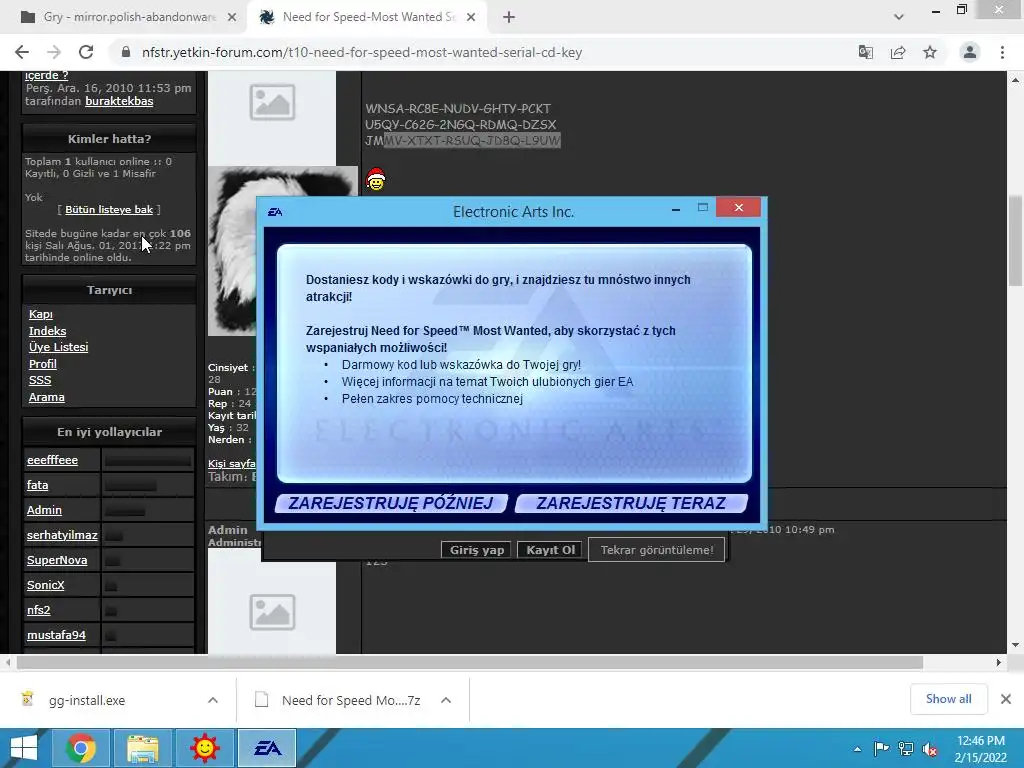Show hidden system tray icons
The height and width of the screenshot is (768, 1024).
click(x=857, y=749)
